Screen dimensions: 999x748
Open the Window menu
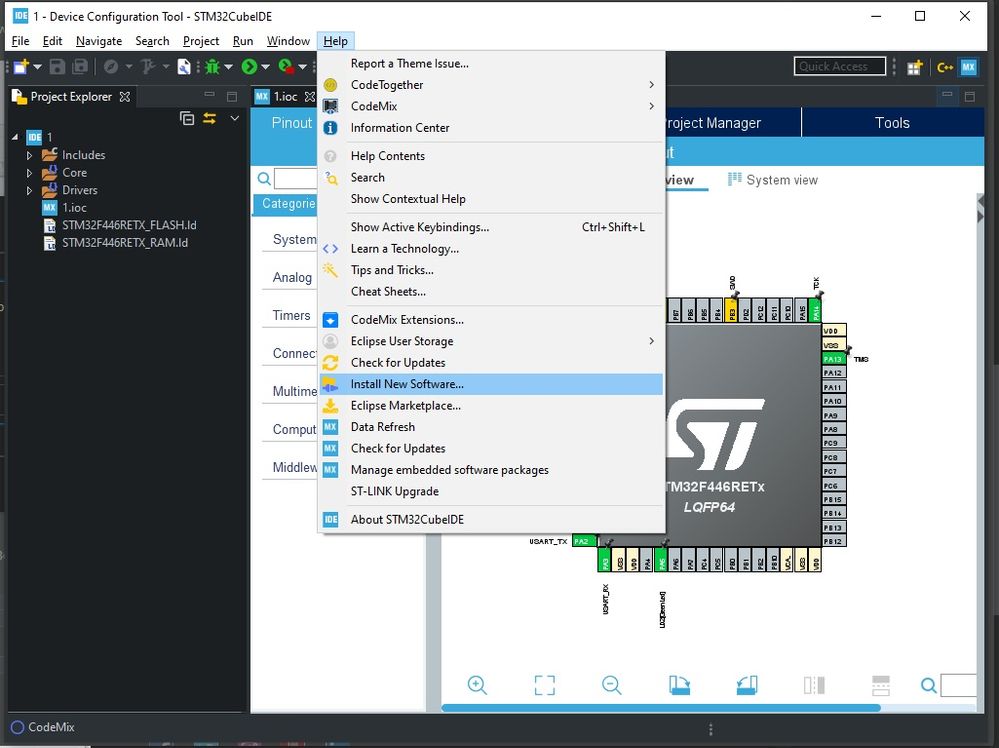(288, 41)
